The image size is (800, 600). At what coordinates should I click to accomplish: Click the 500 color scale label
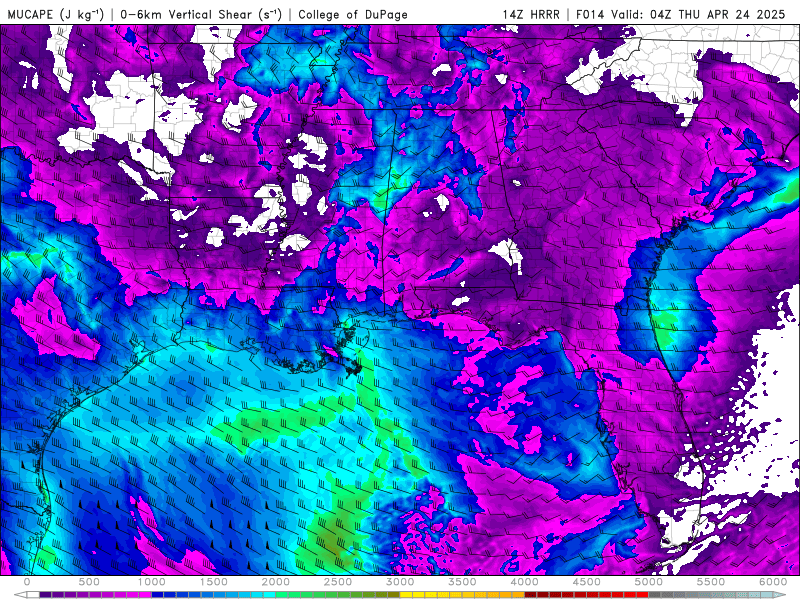[x=89, y=582]
